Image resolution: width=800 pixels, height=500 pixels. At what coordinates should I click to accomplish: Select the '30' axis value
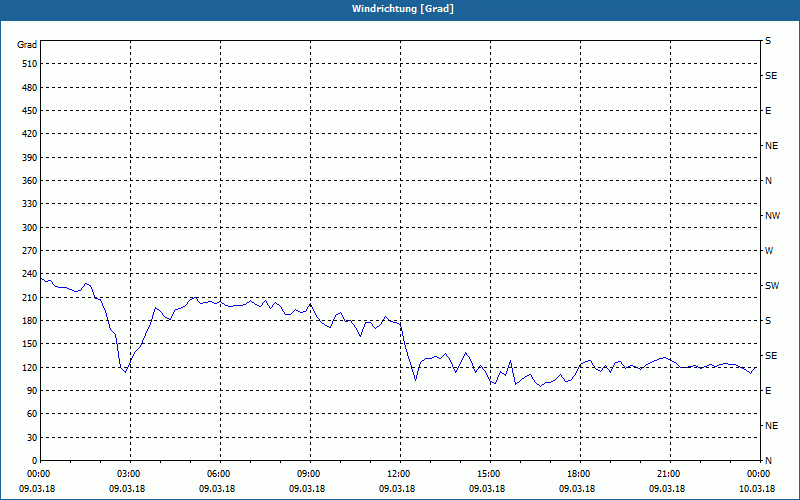(32, 437)
